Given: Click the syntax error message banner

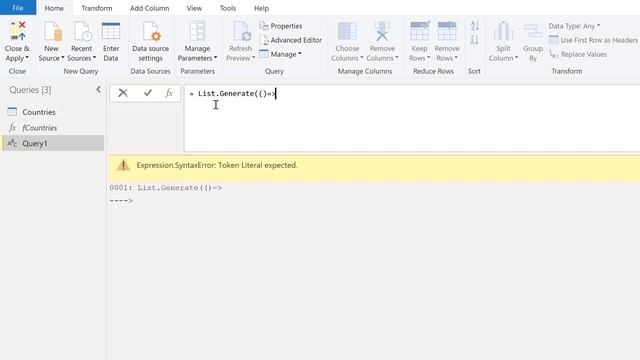Looking at the screenshot, I should click(x=374, y=167).
